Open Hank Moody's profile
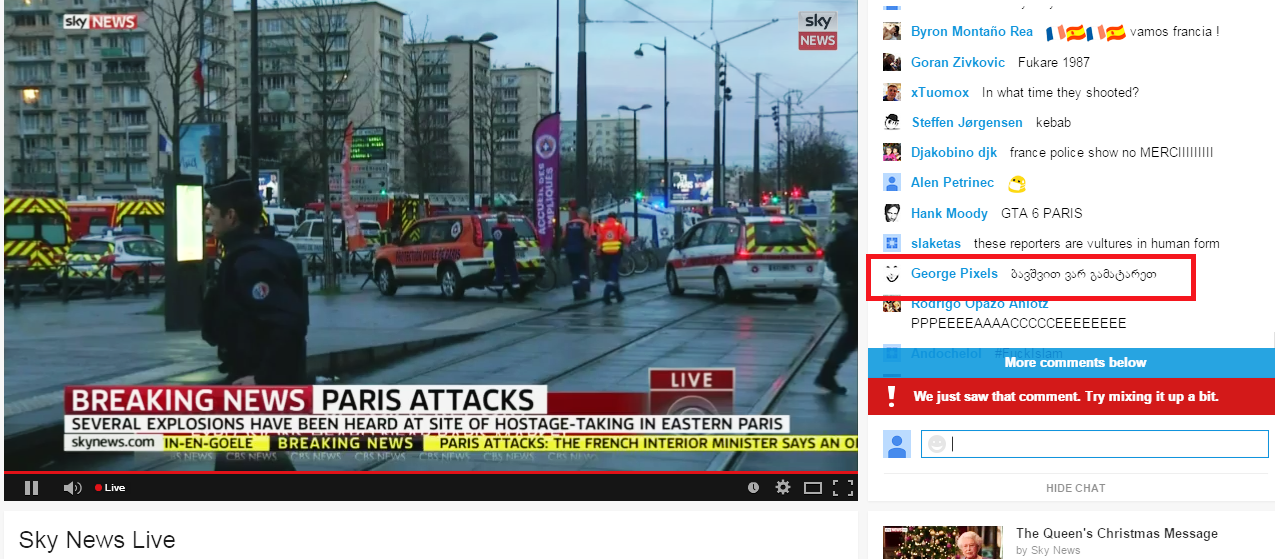 tap(949, 213)
